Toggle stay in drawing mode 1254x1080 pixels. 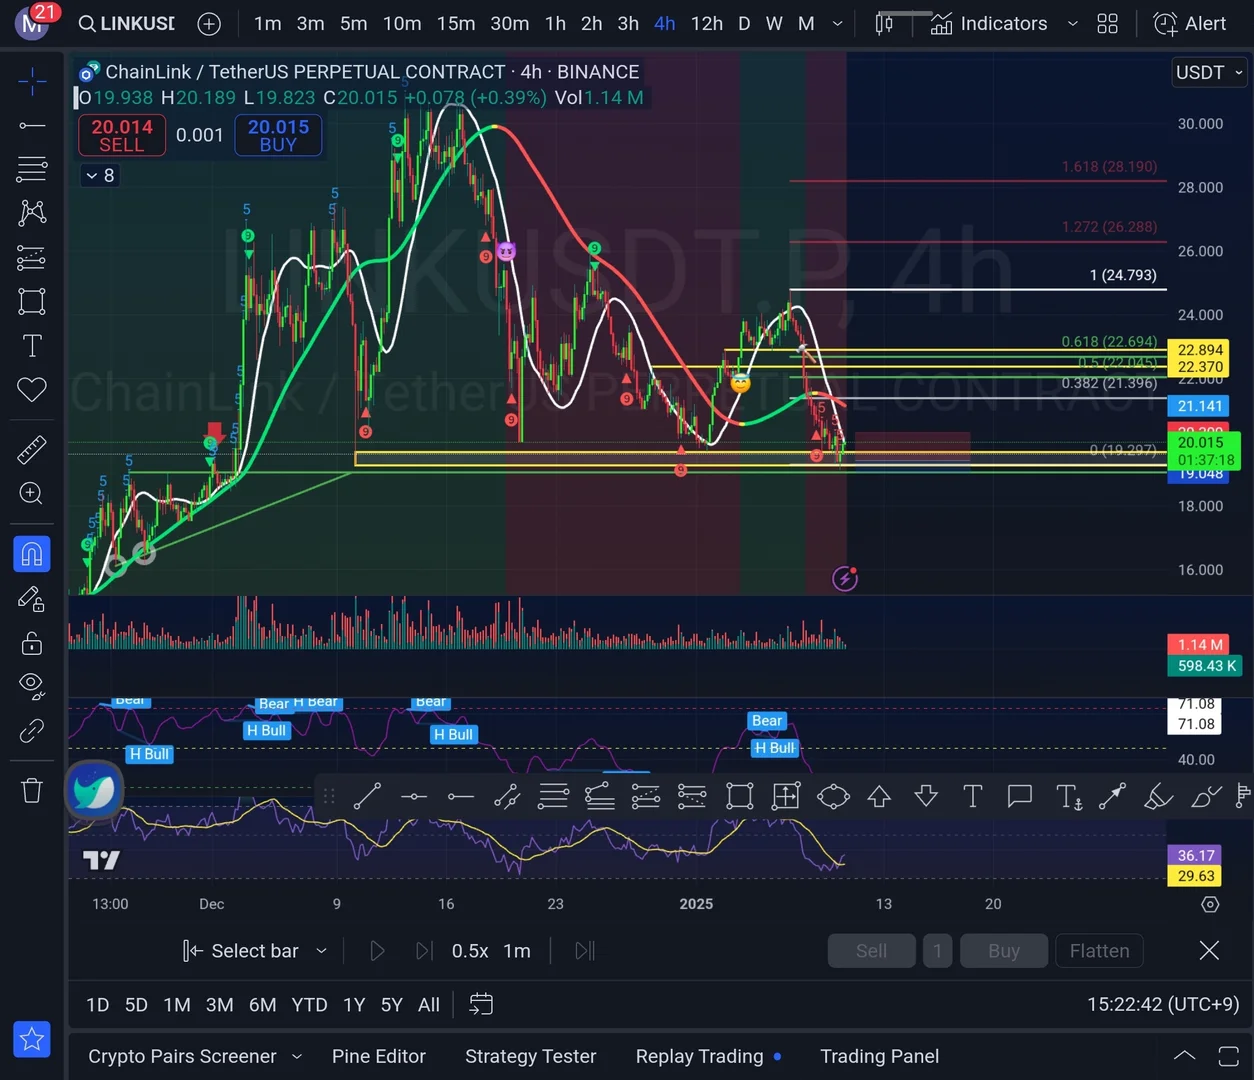pos(32,599)
